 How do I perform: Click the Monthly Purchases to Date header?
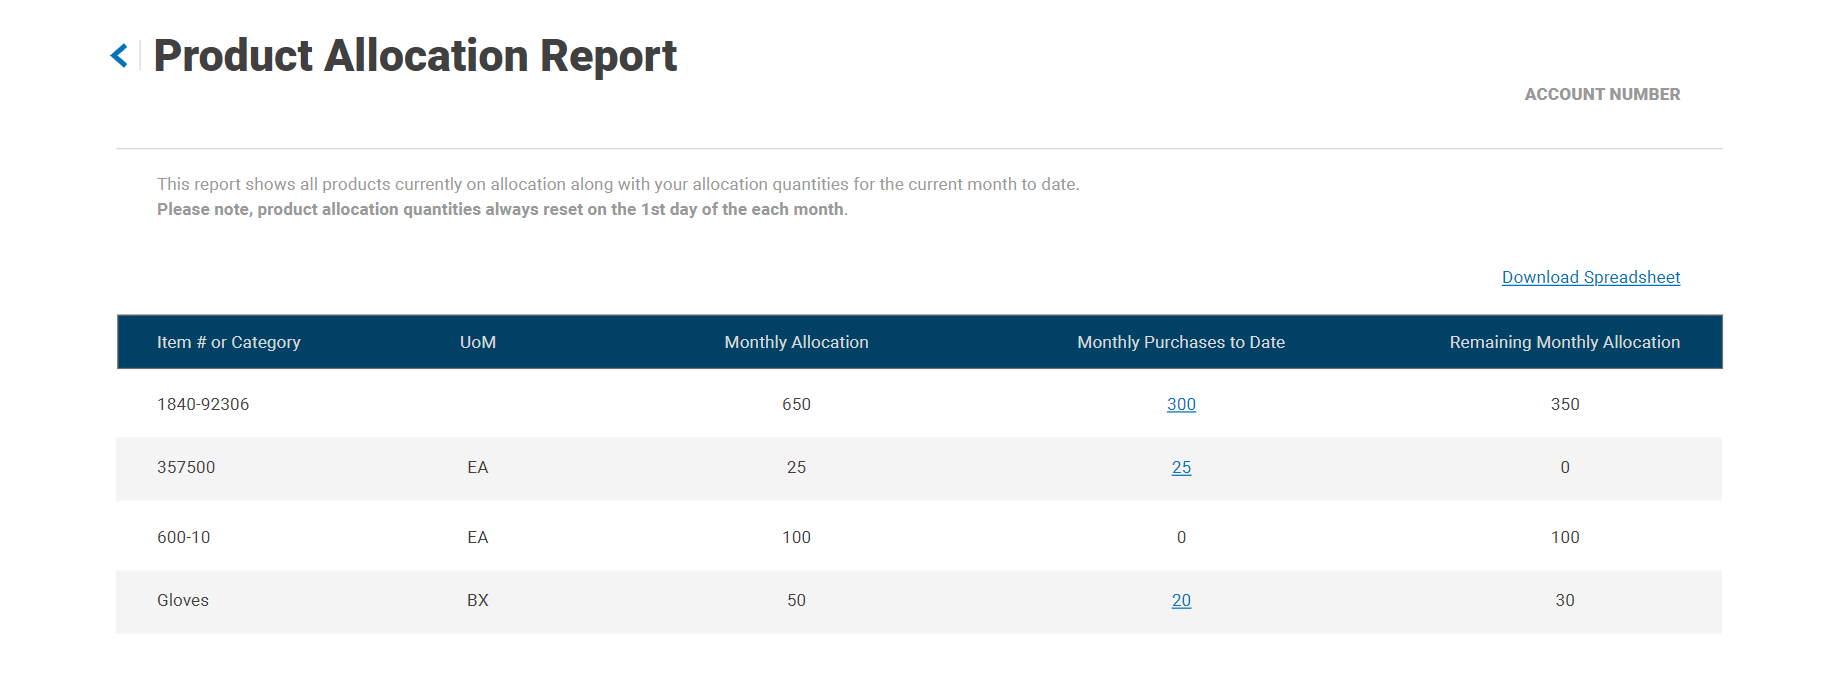(x=1181, y=342)
